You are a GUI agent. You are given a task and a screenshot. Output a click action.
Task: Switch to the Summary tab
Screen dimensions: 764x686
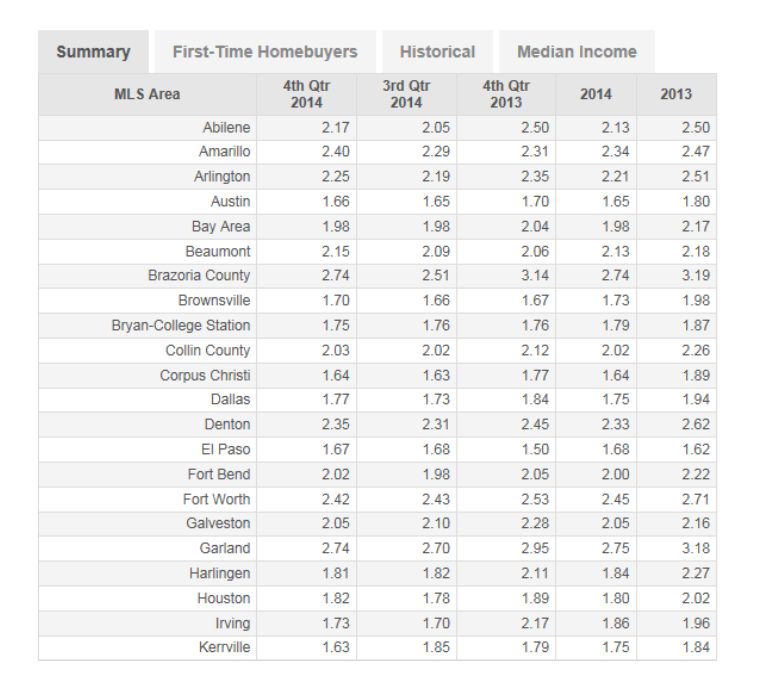pyautogui.click(x=93, y=52)
